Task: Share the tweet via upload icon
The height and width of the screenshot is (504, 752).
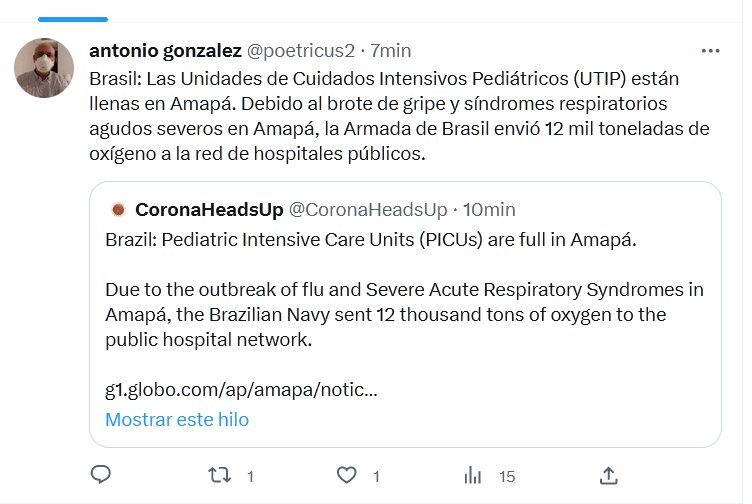Action: (x=607, y=475)
